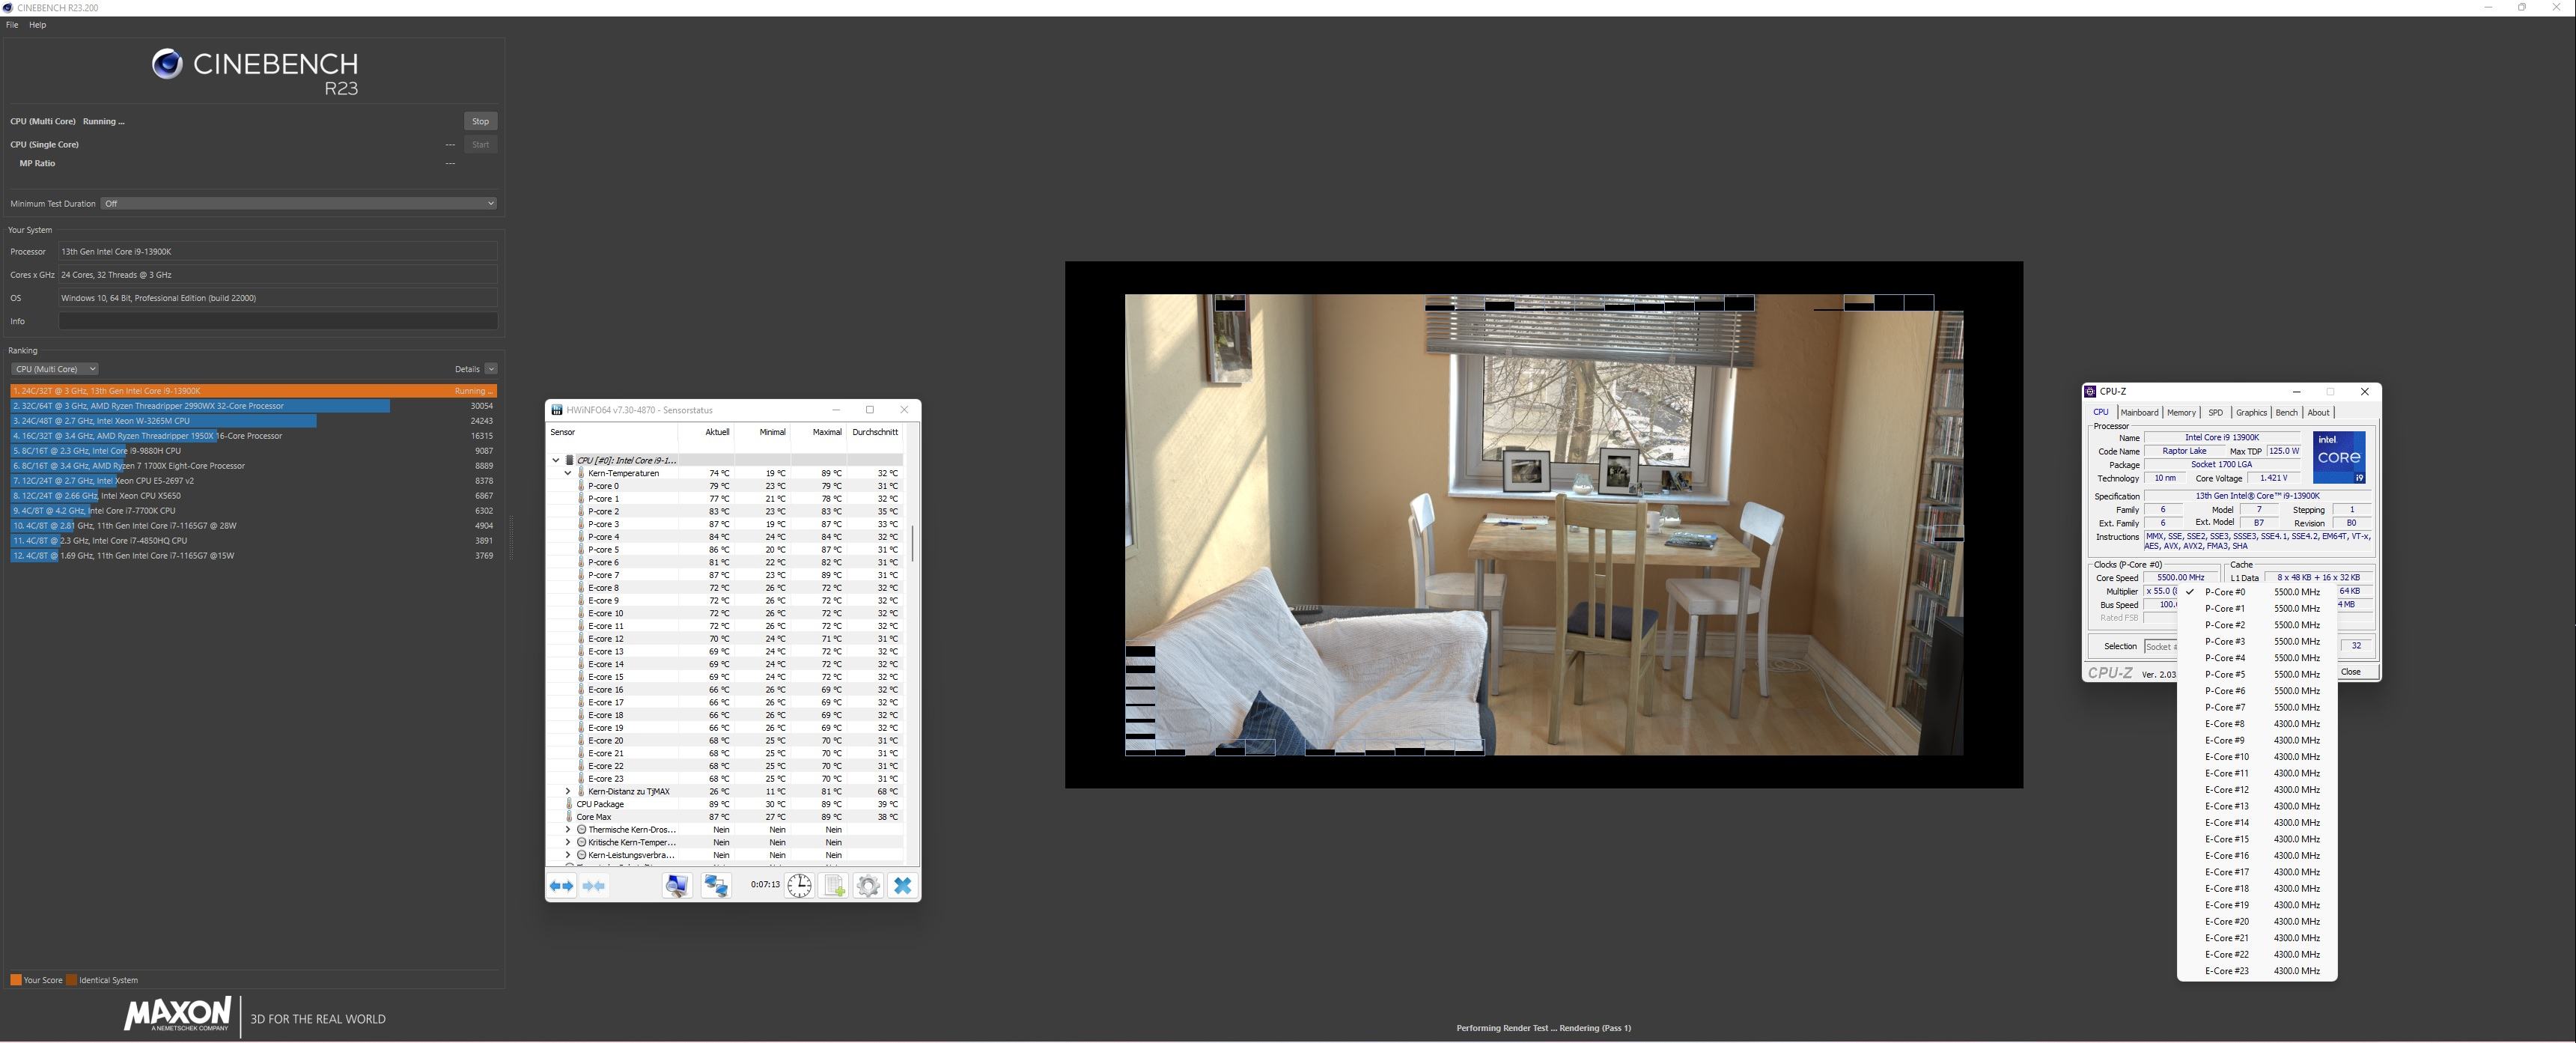Click HWiNFO expand columns arrows icon
Screen dimensions: 2576x1043
(x=562, y=886)
